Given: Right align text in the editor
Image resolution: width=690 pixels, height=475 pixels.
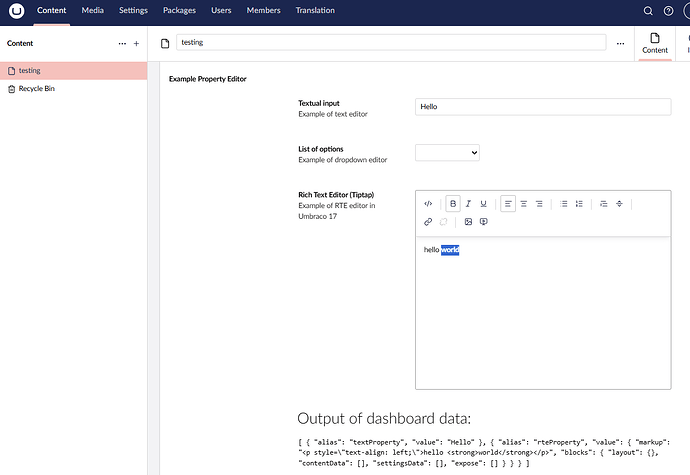Looking at the screenshot, I should [539, 203].
